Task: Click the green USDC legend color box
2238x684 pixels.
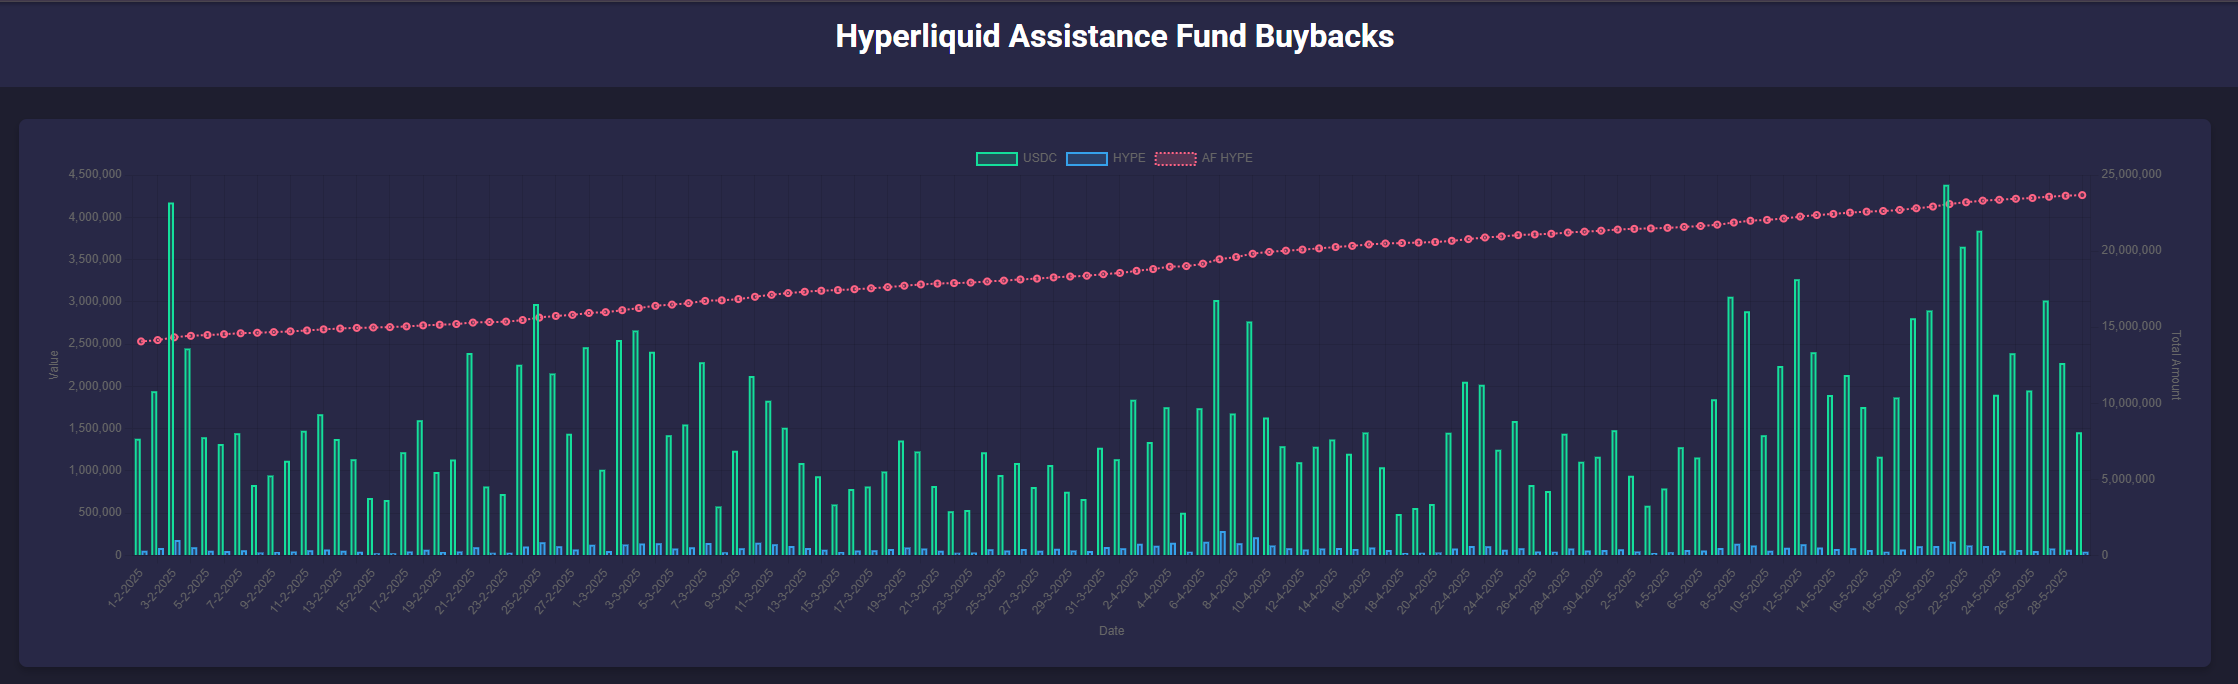Action: (x=997, y=158)
